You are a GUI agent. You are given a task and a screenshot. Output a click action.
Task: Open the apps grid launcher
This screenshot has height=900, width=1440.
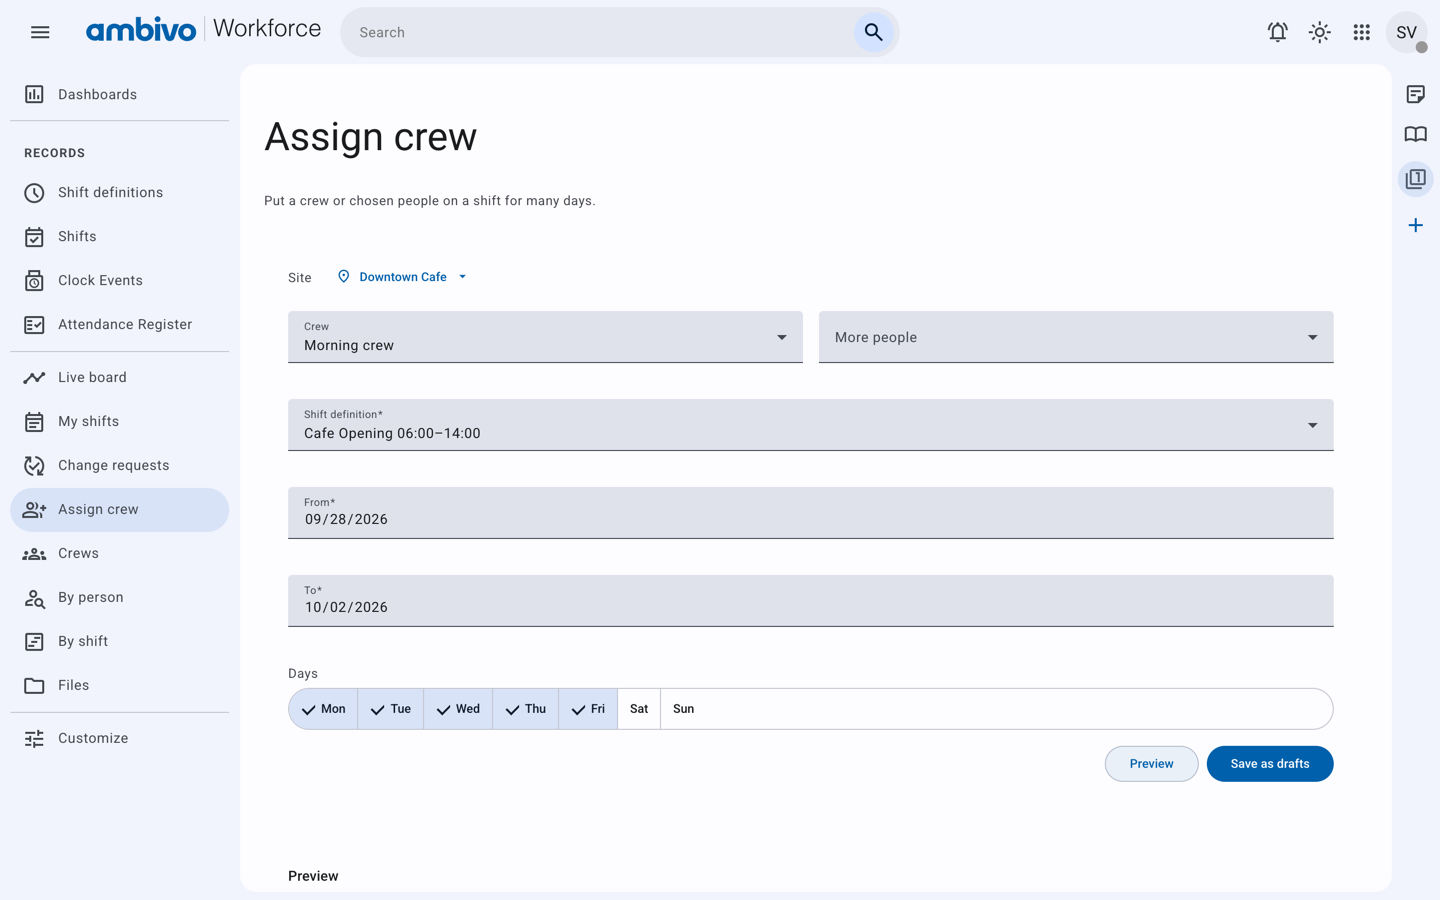(x=1361, y=32)
